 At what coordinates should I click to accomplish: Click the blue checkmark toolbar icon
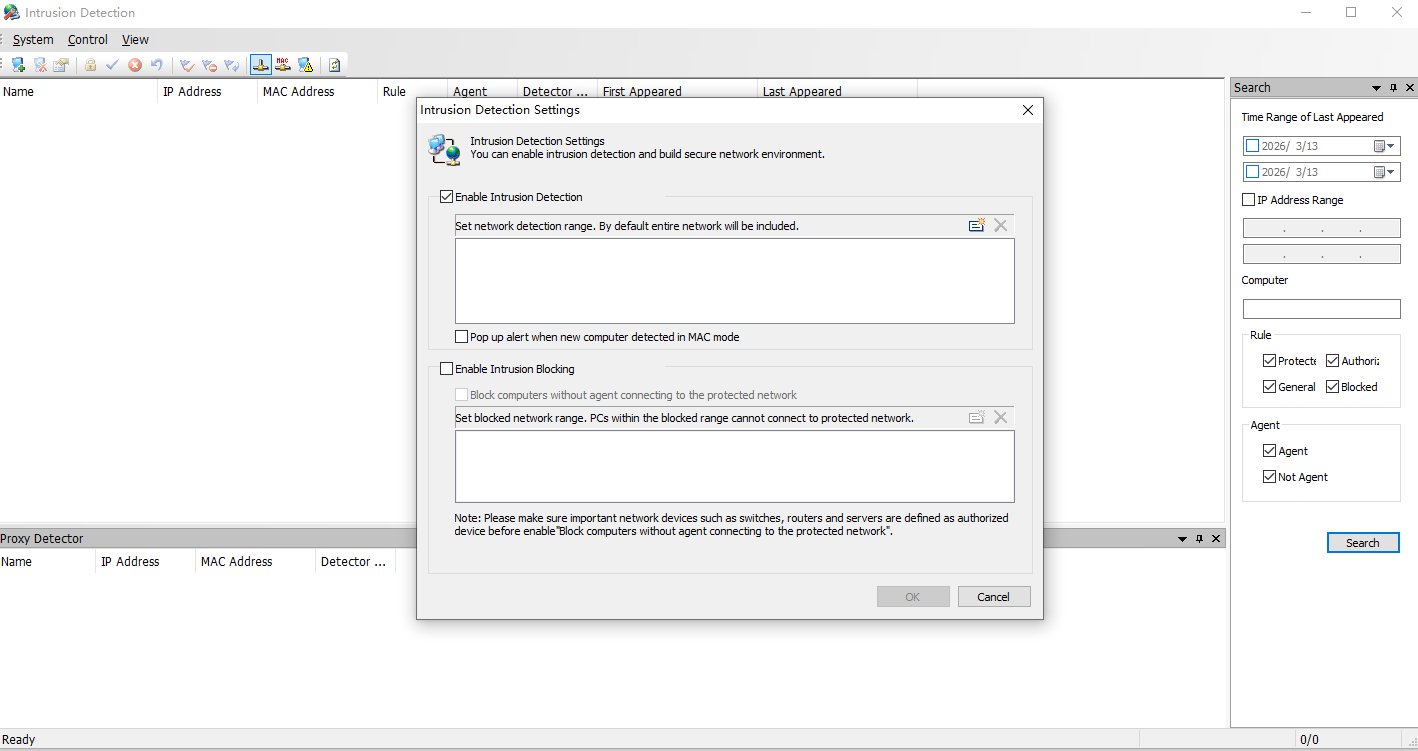[112, 65]
